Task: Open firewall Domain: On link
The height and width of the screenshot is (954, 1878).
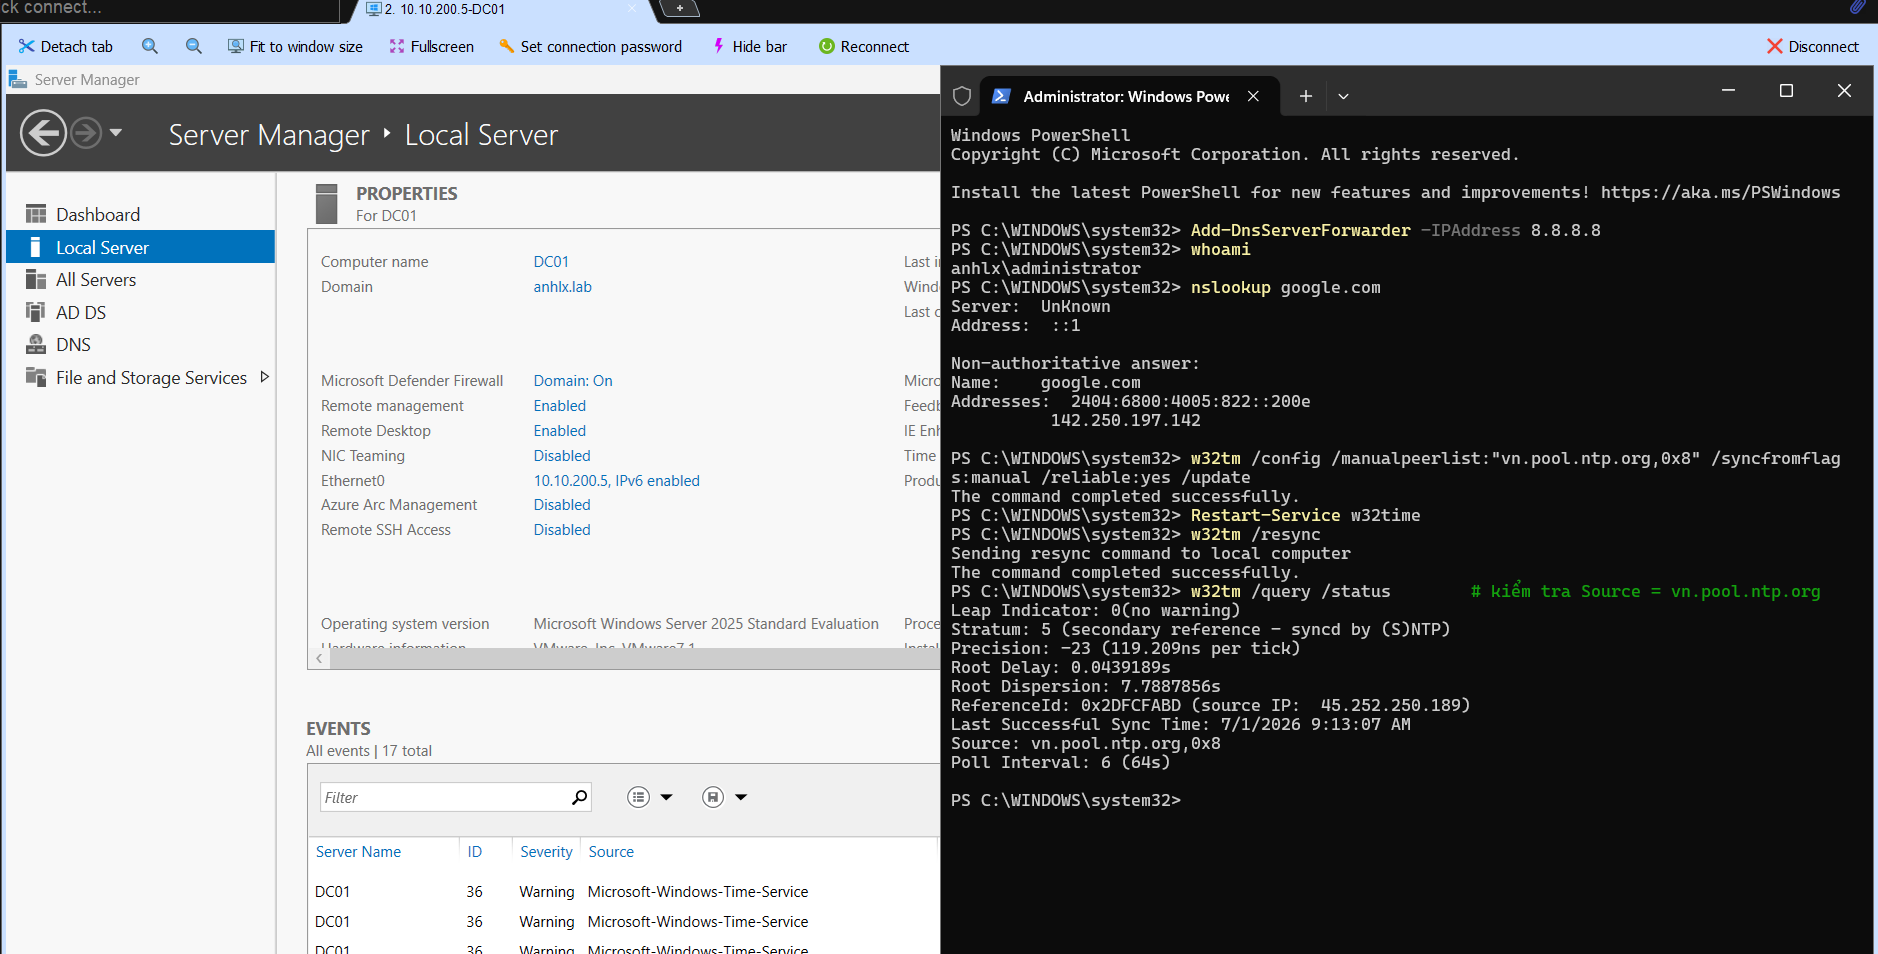Action: point(573,381)
